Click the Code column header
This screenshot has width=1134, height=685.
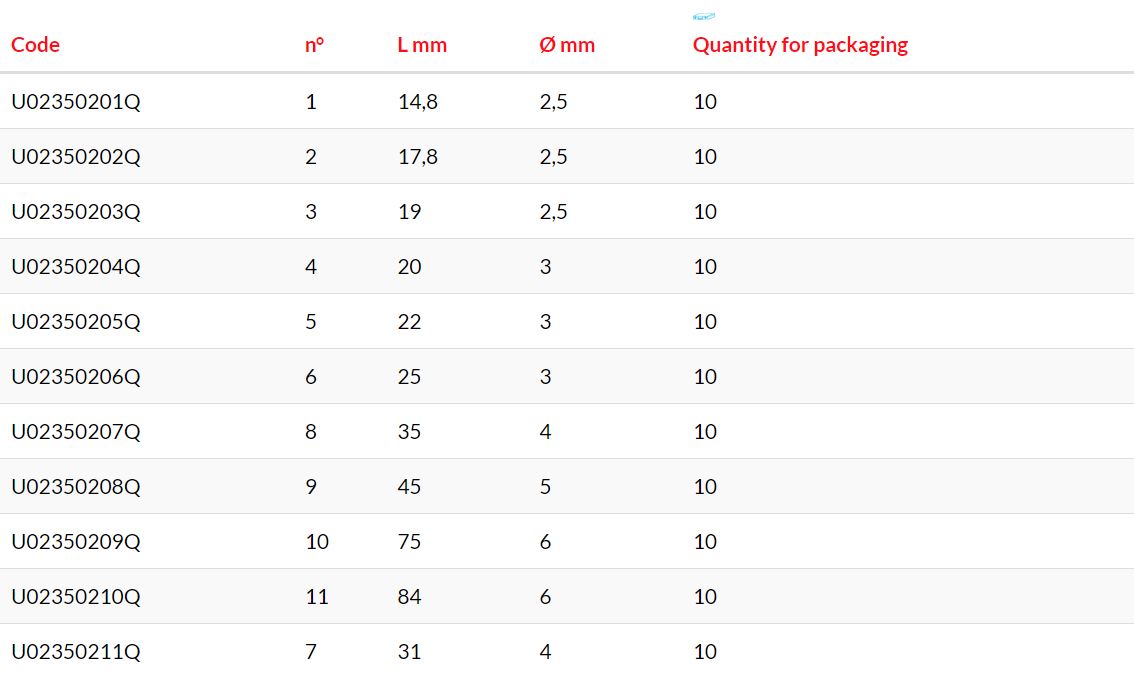[36, 45]
